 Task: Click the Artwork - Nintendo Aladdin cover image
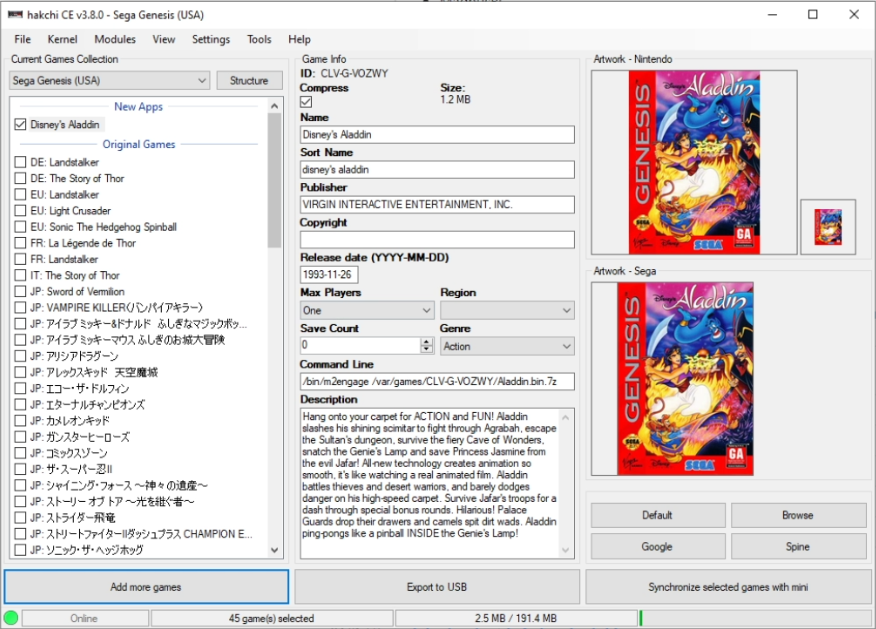[694, 162]
